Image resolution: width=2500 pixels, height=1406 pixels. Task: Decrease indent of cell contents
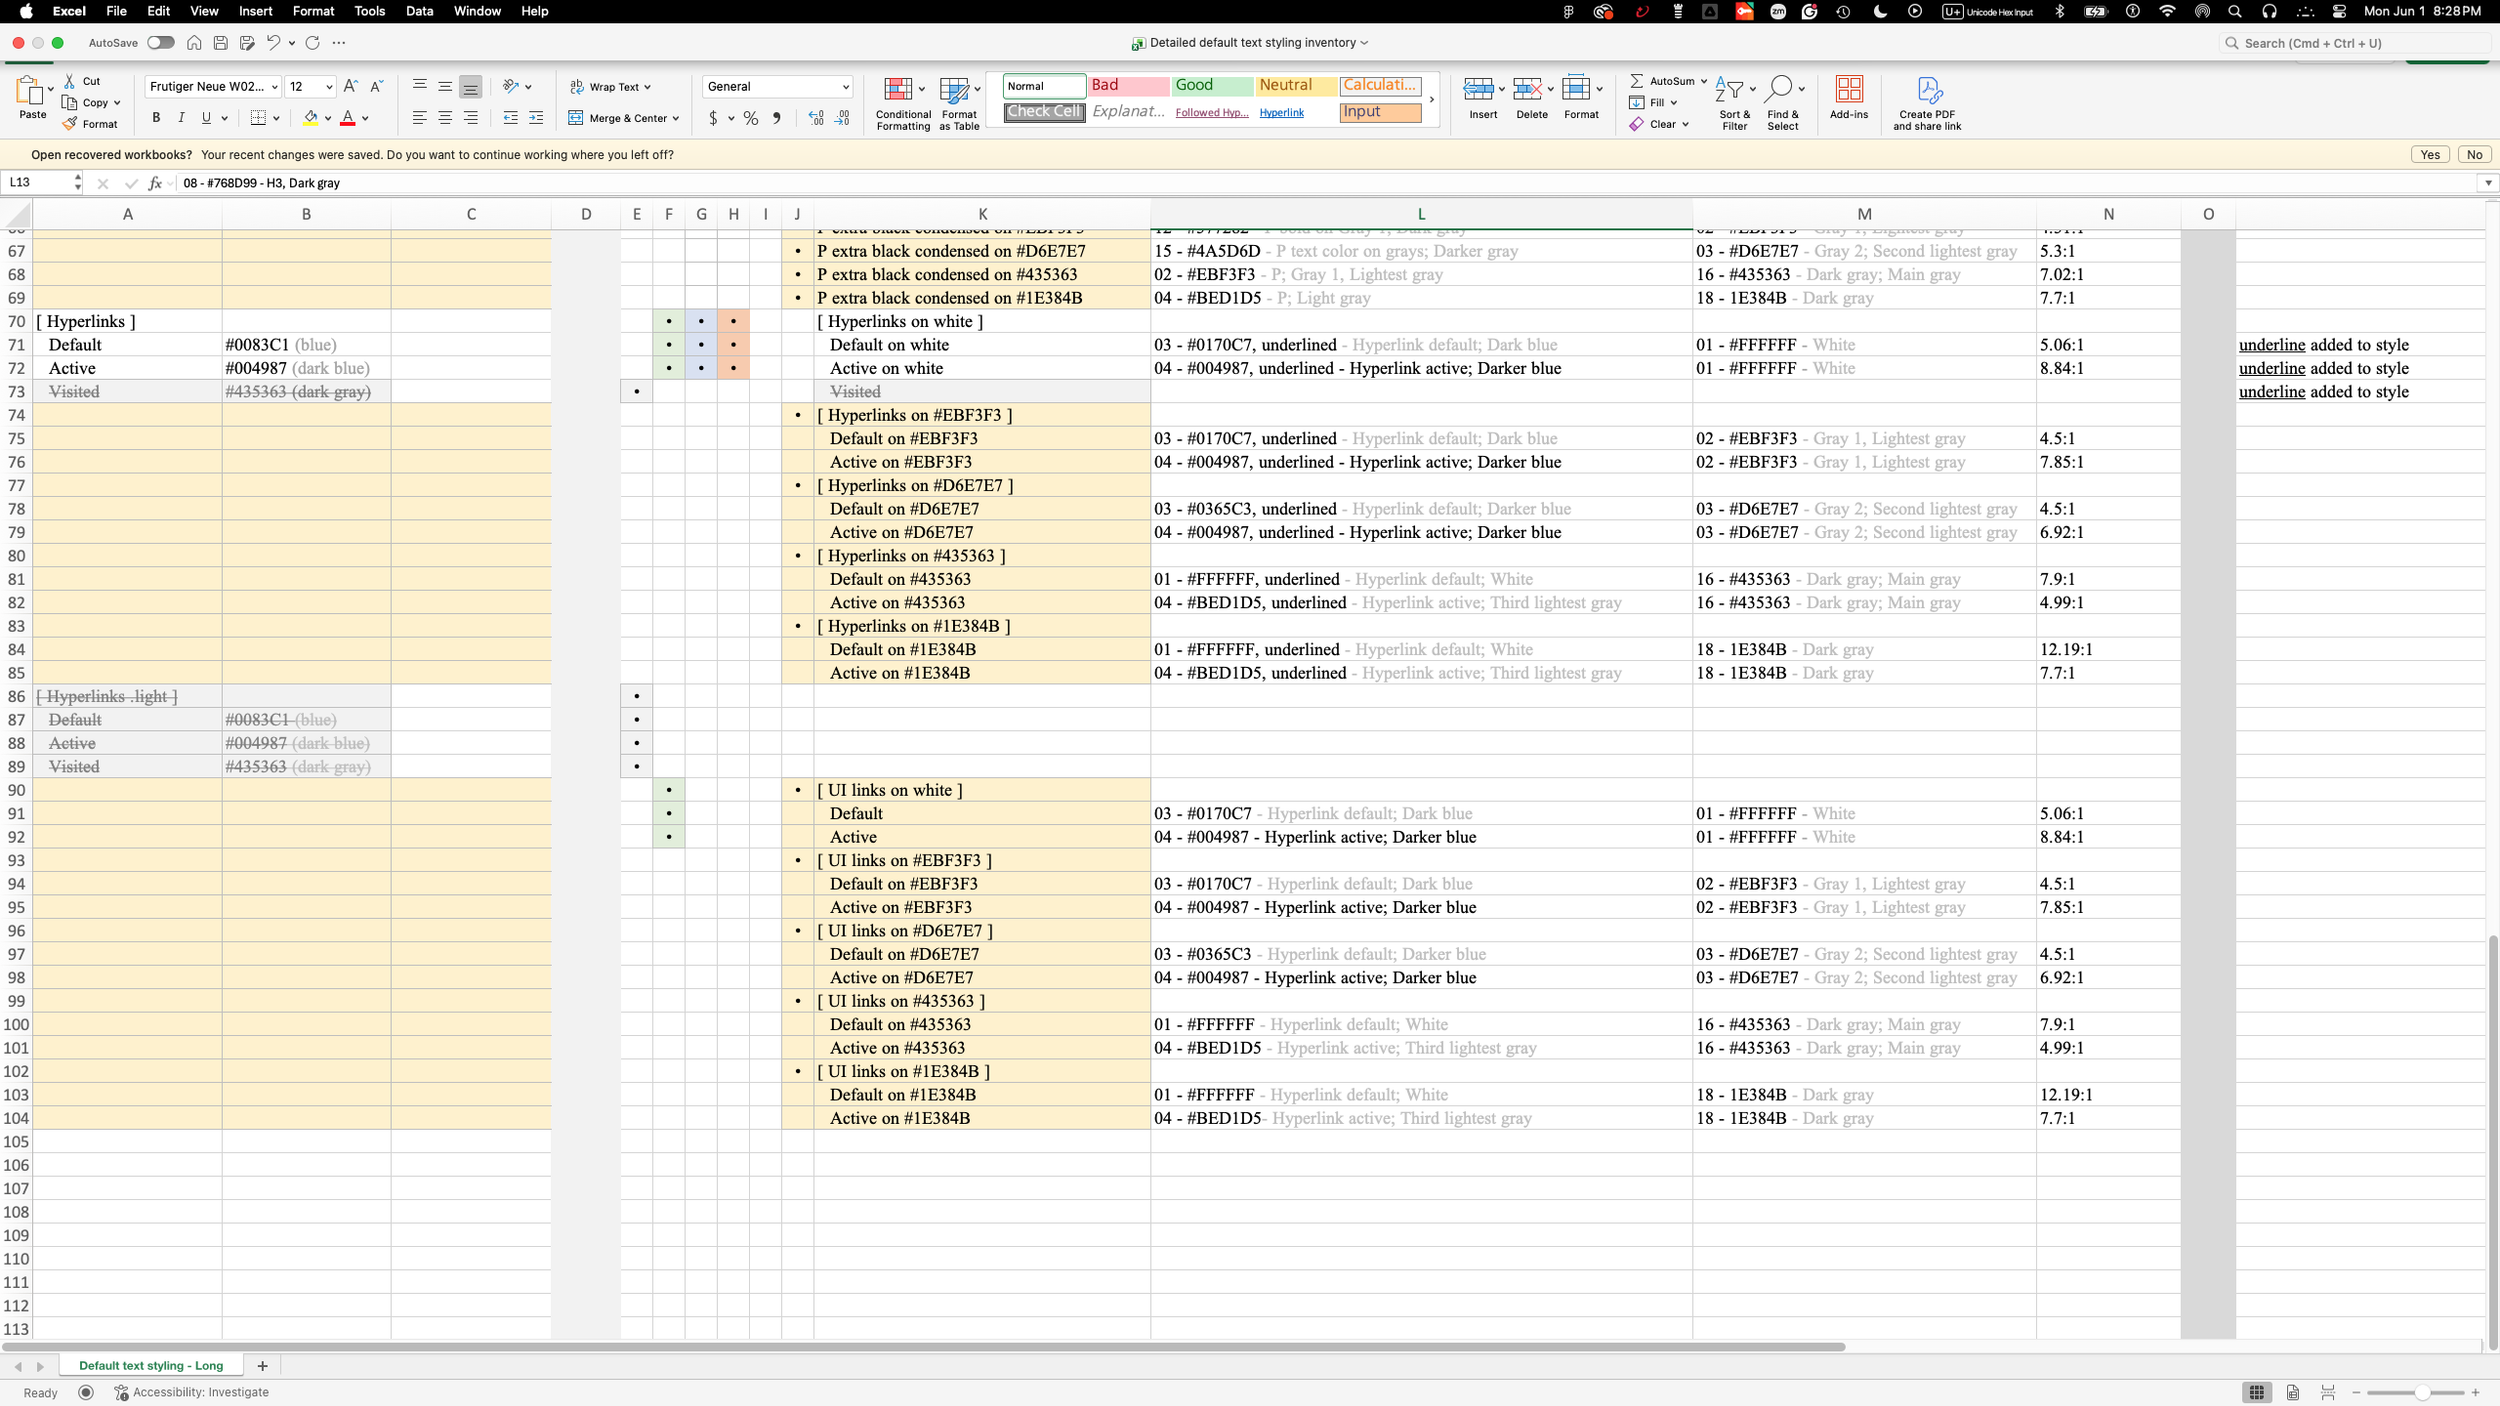click(510, 118)
